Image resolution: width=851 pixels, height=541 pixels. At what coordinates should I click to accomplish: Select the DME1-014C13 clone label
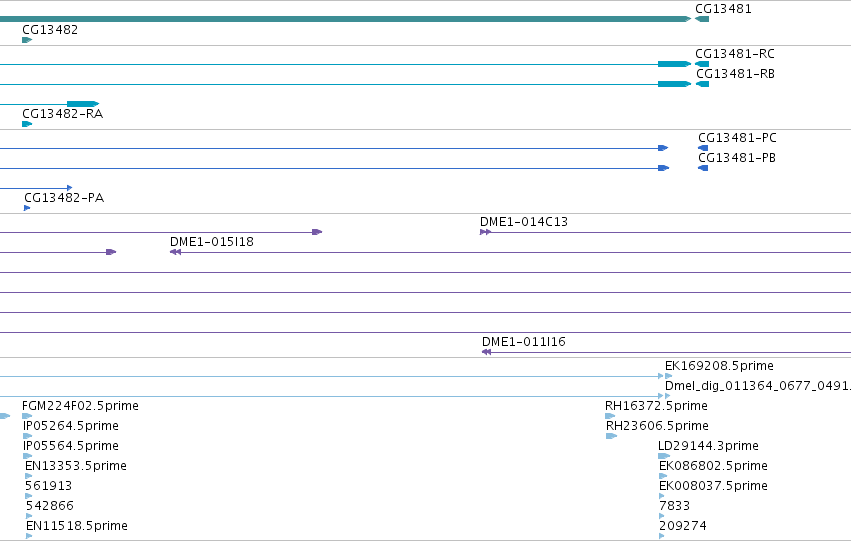coord(524,222)
